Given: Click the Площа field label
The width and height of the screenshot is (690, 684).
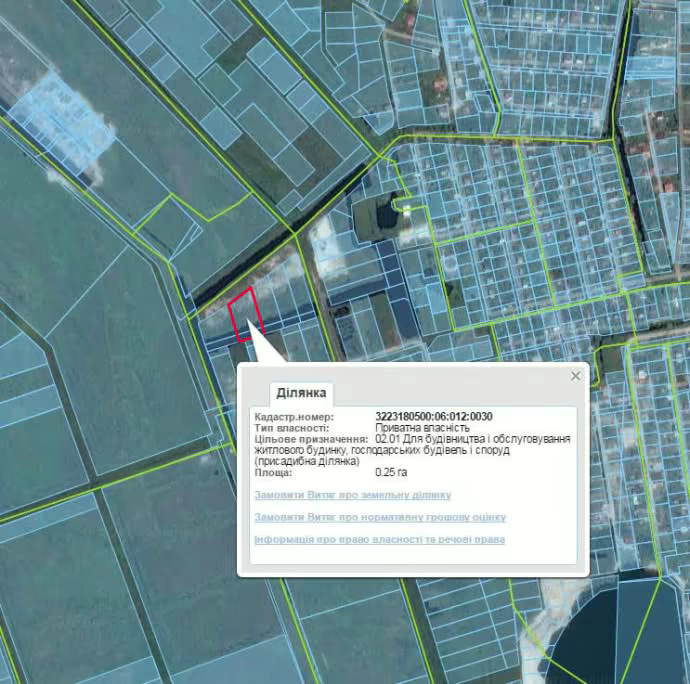Looking at the screenshot, I should (274, 471).
